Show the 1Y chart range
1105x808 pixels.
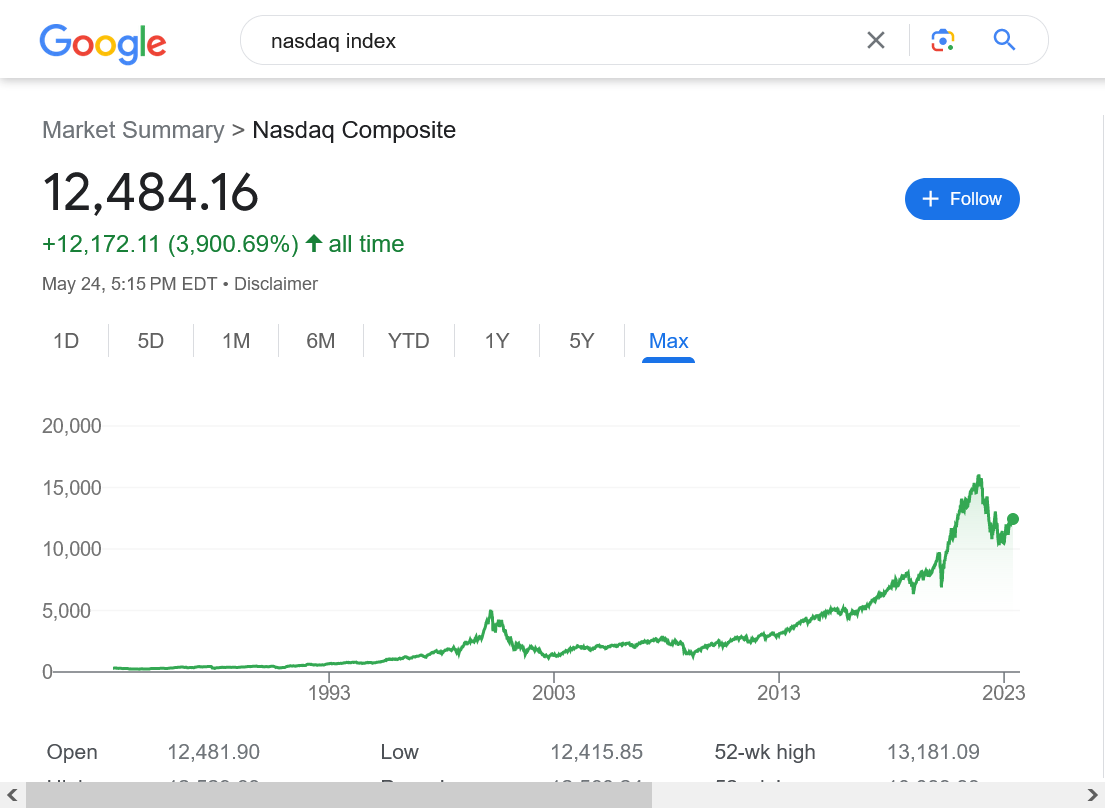(x=497, y=341)
